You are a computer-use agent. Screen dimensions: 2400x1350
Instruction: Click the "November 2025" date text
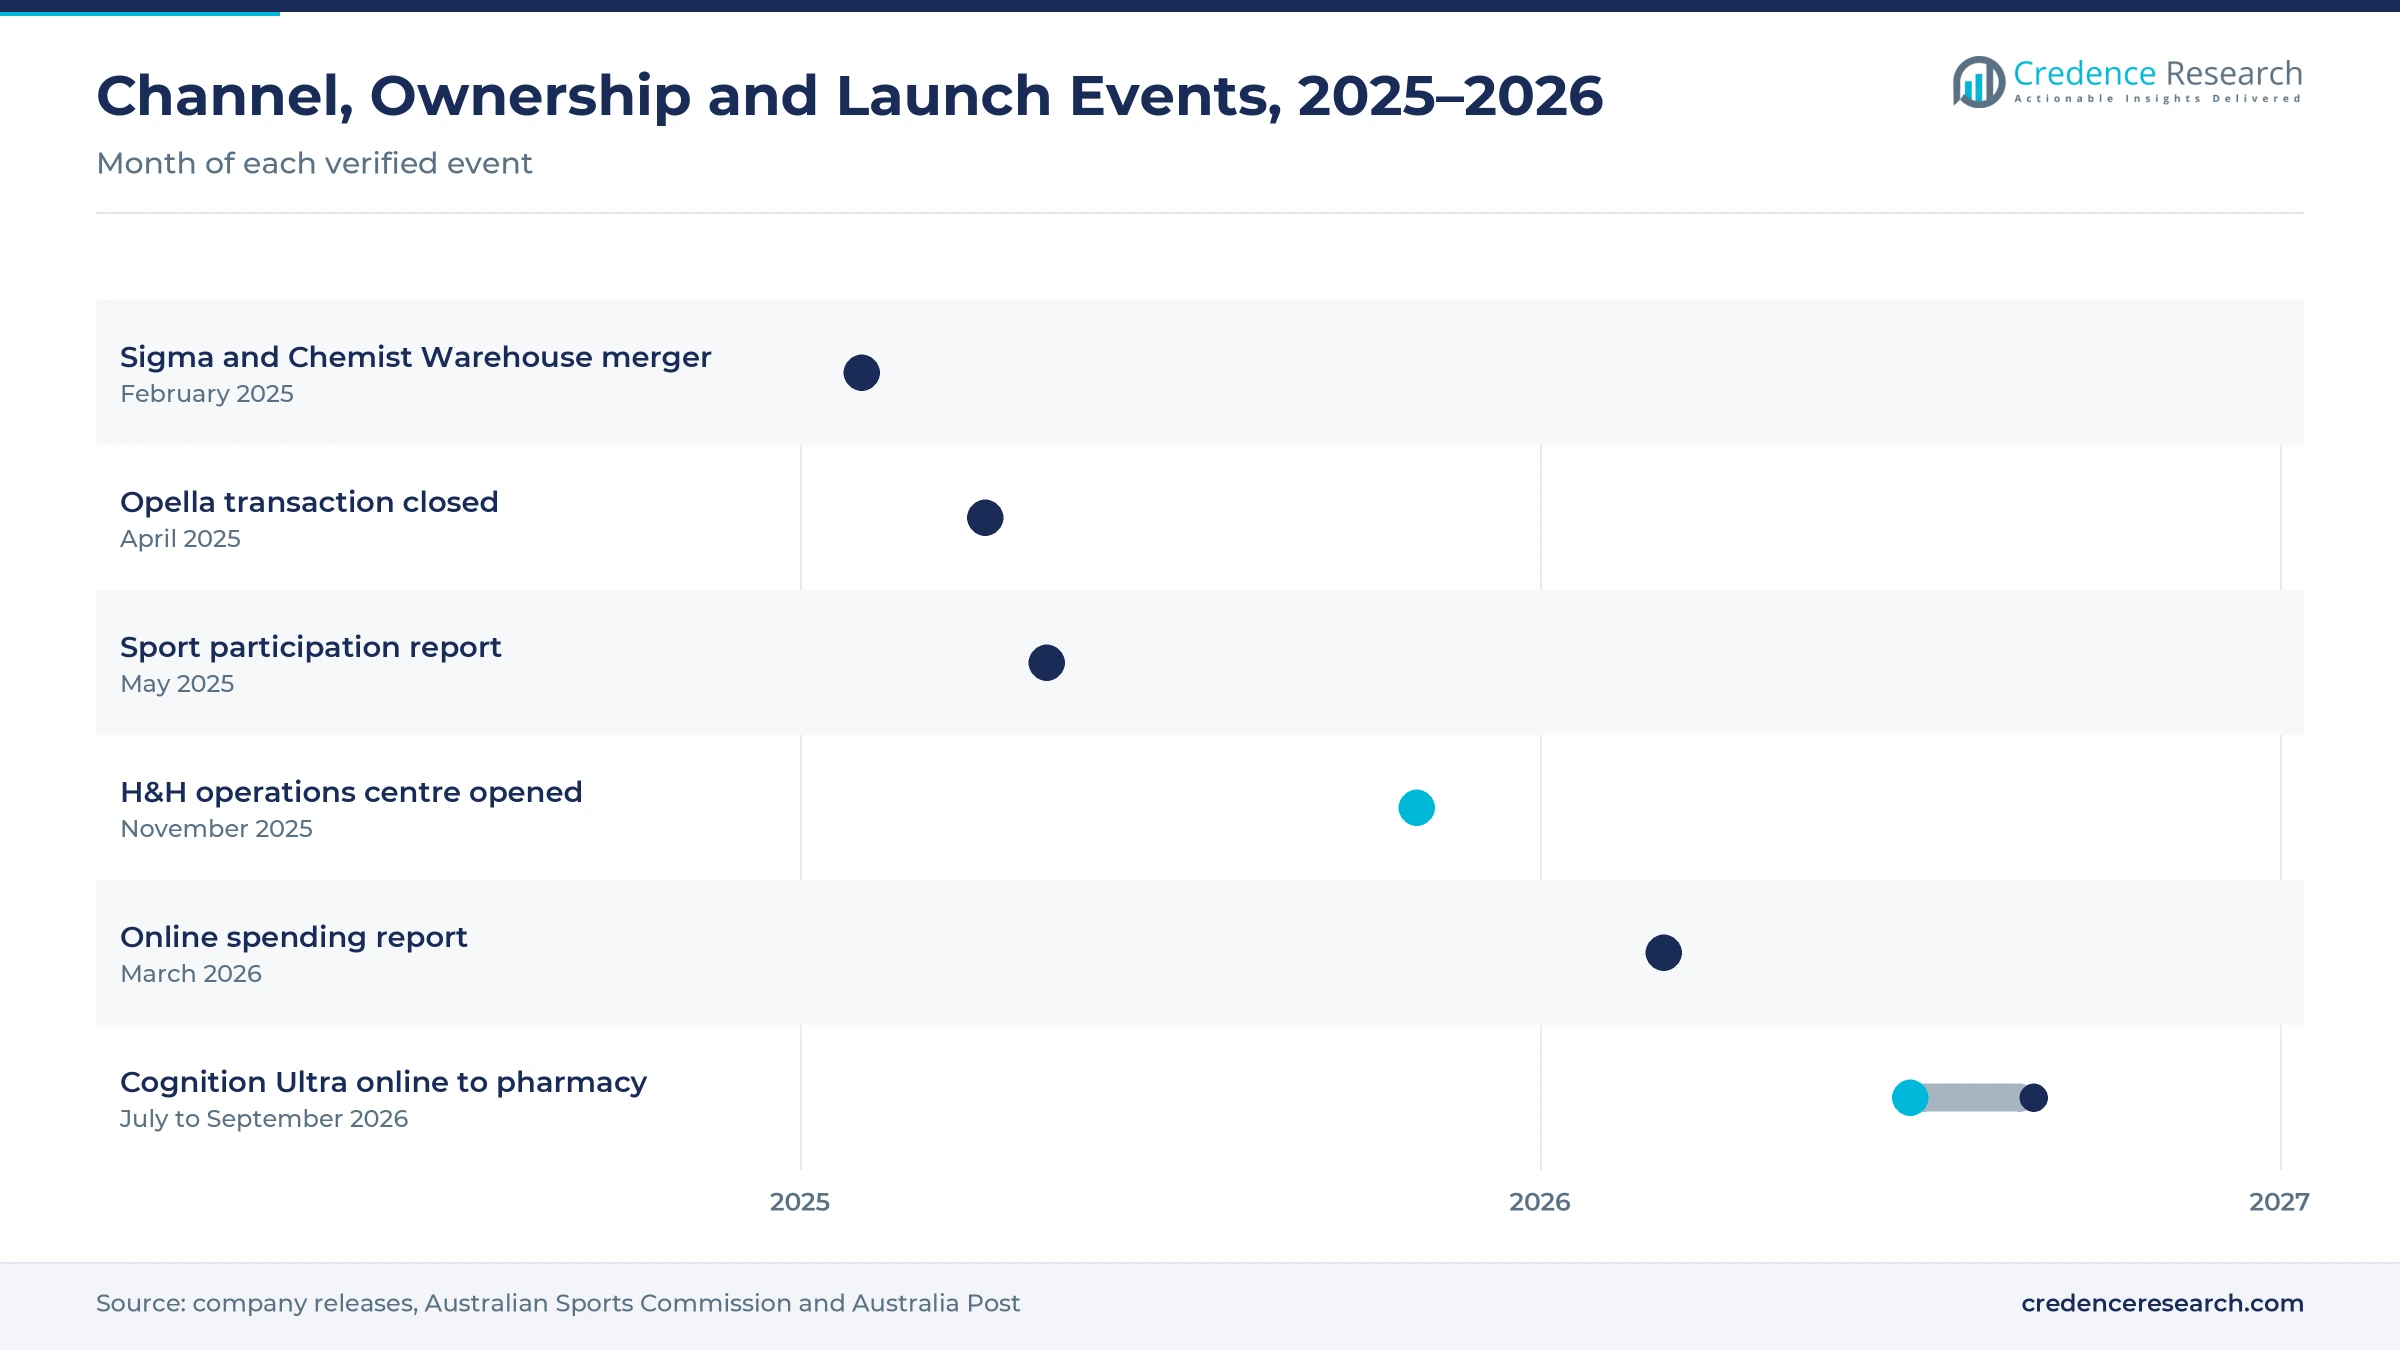(x=216, y=829)
